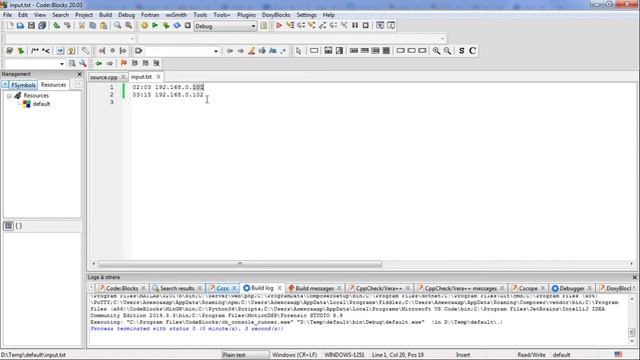Rebuild the project using the blue icon

click(x=177, y=26)
